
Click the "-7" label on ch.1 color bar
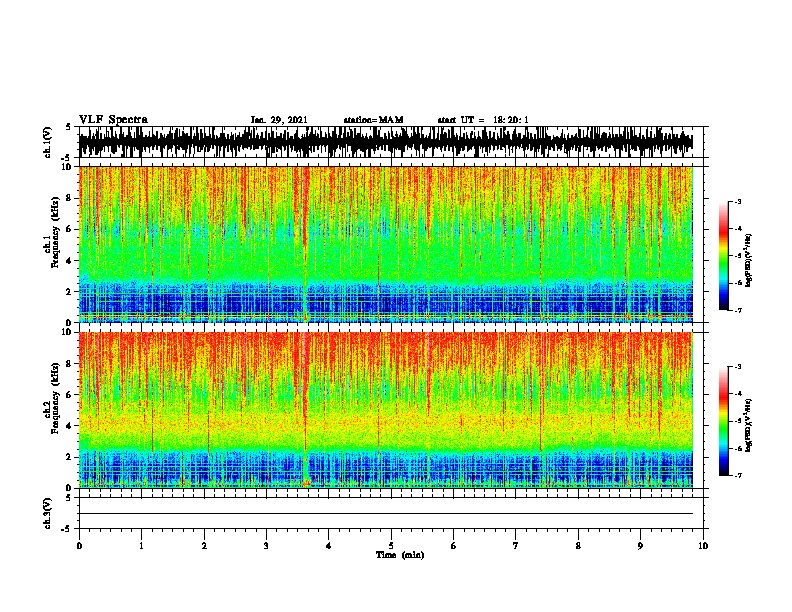738,310
